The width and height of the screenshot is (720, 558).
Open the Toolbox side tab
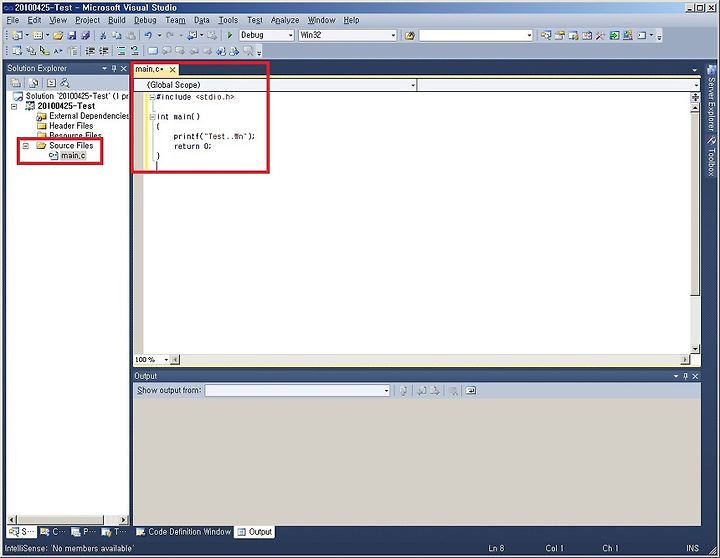tap(711, 157)
